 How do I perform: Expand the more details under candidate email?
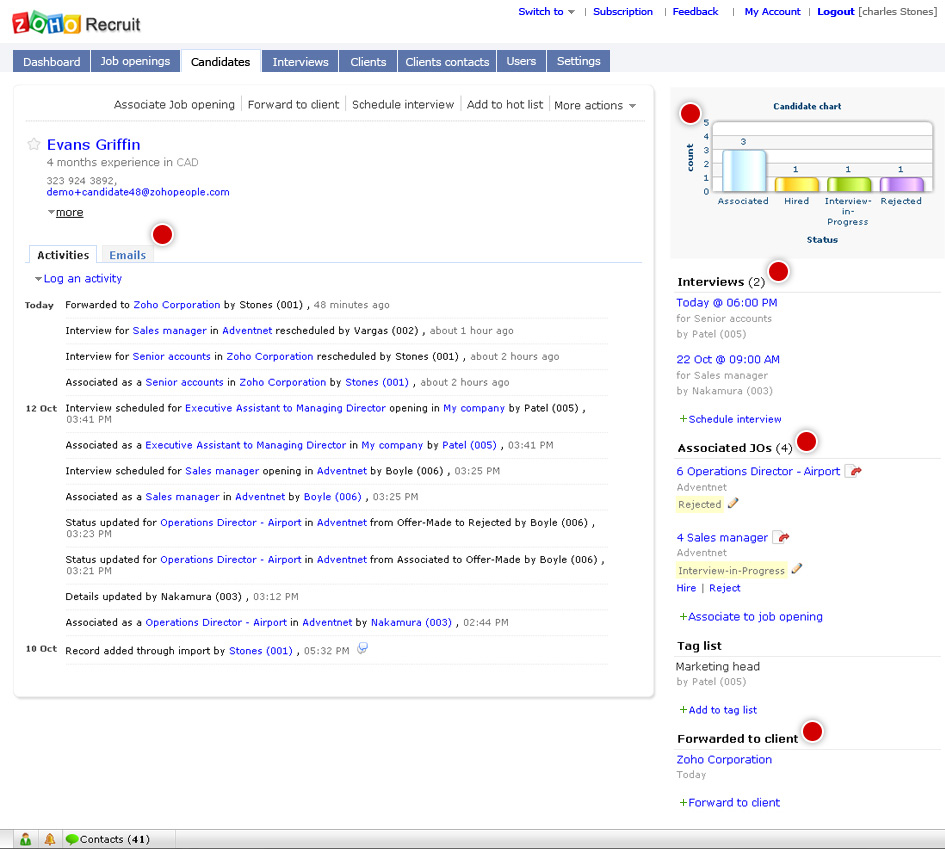[69, 212]
